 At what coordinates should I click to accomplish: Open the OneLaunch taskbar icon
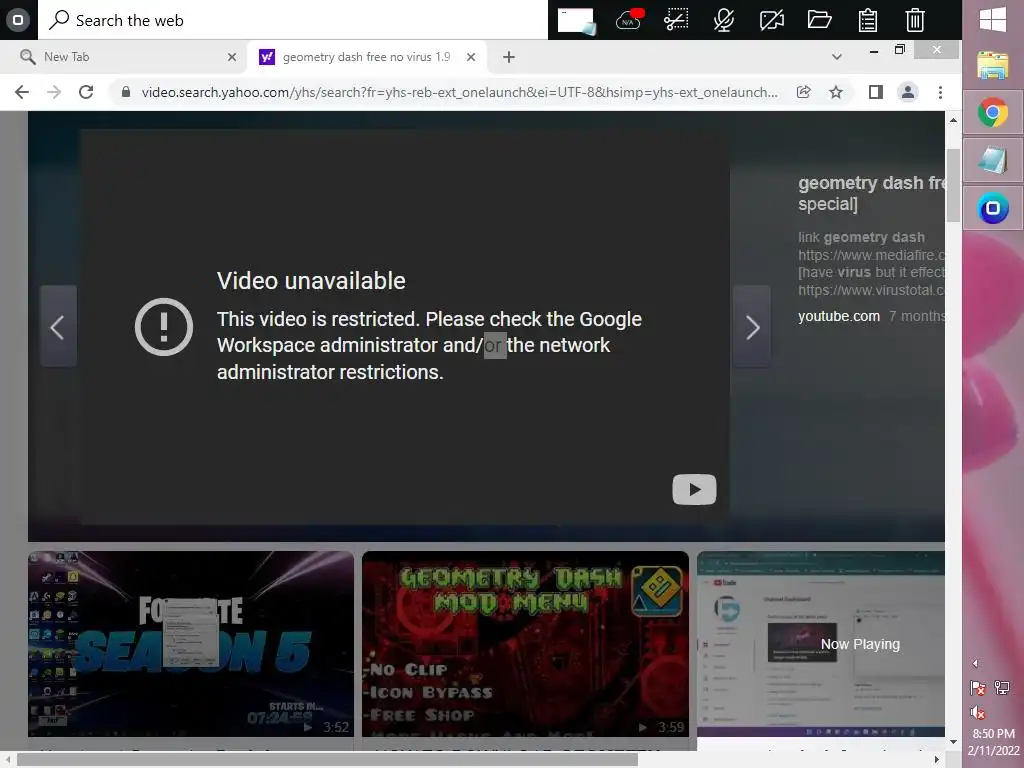tap(993, 208)
